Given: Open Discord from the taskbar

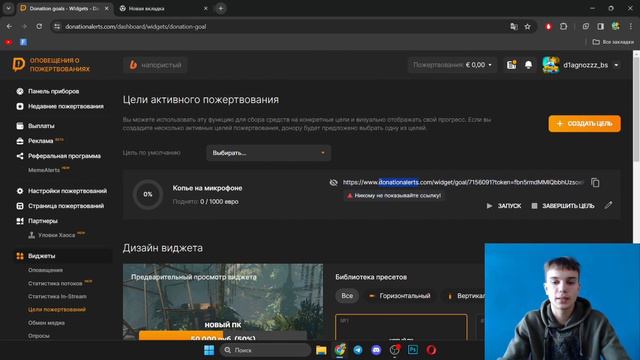Looking at the screenshot, I should (x=376, y=350).
